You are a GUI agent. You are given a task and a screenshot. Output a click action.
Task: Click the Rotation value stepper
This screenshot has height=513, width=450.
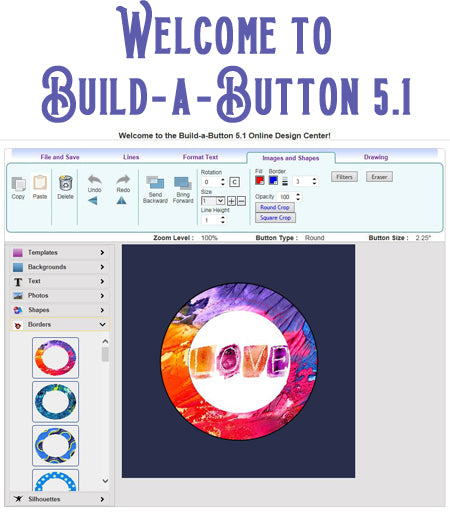223,182
